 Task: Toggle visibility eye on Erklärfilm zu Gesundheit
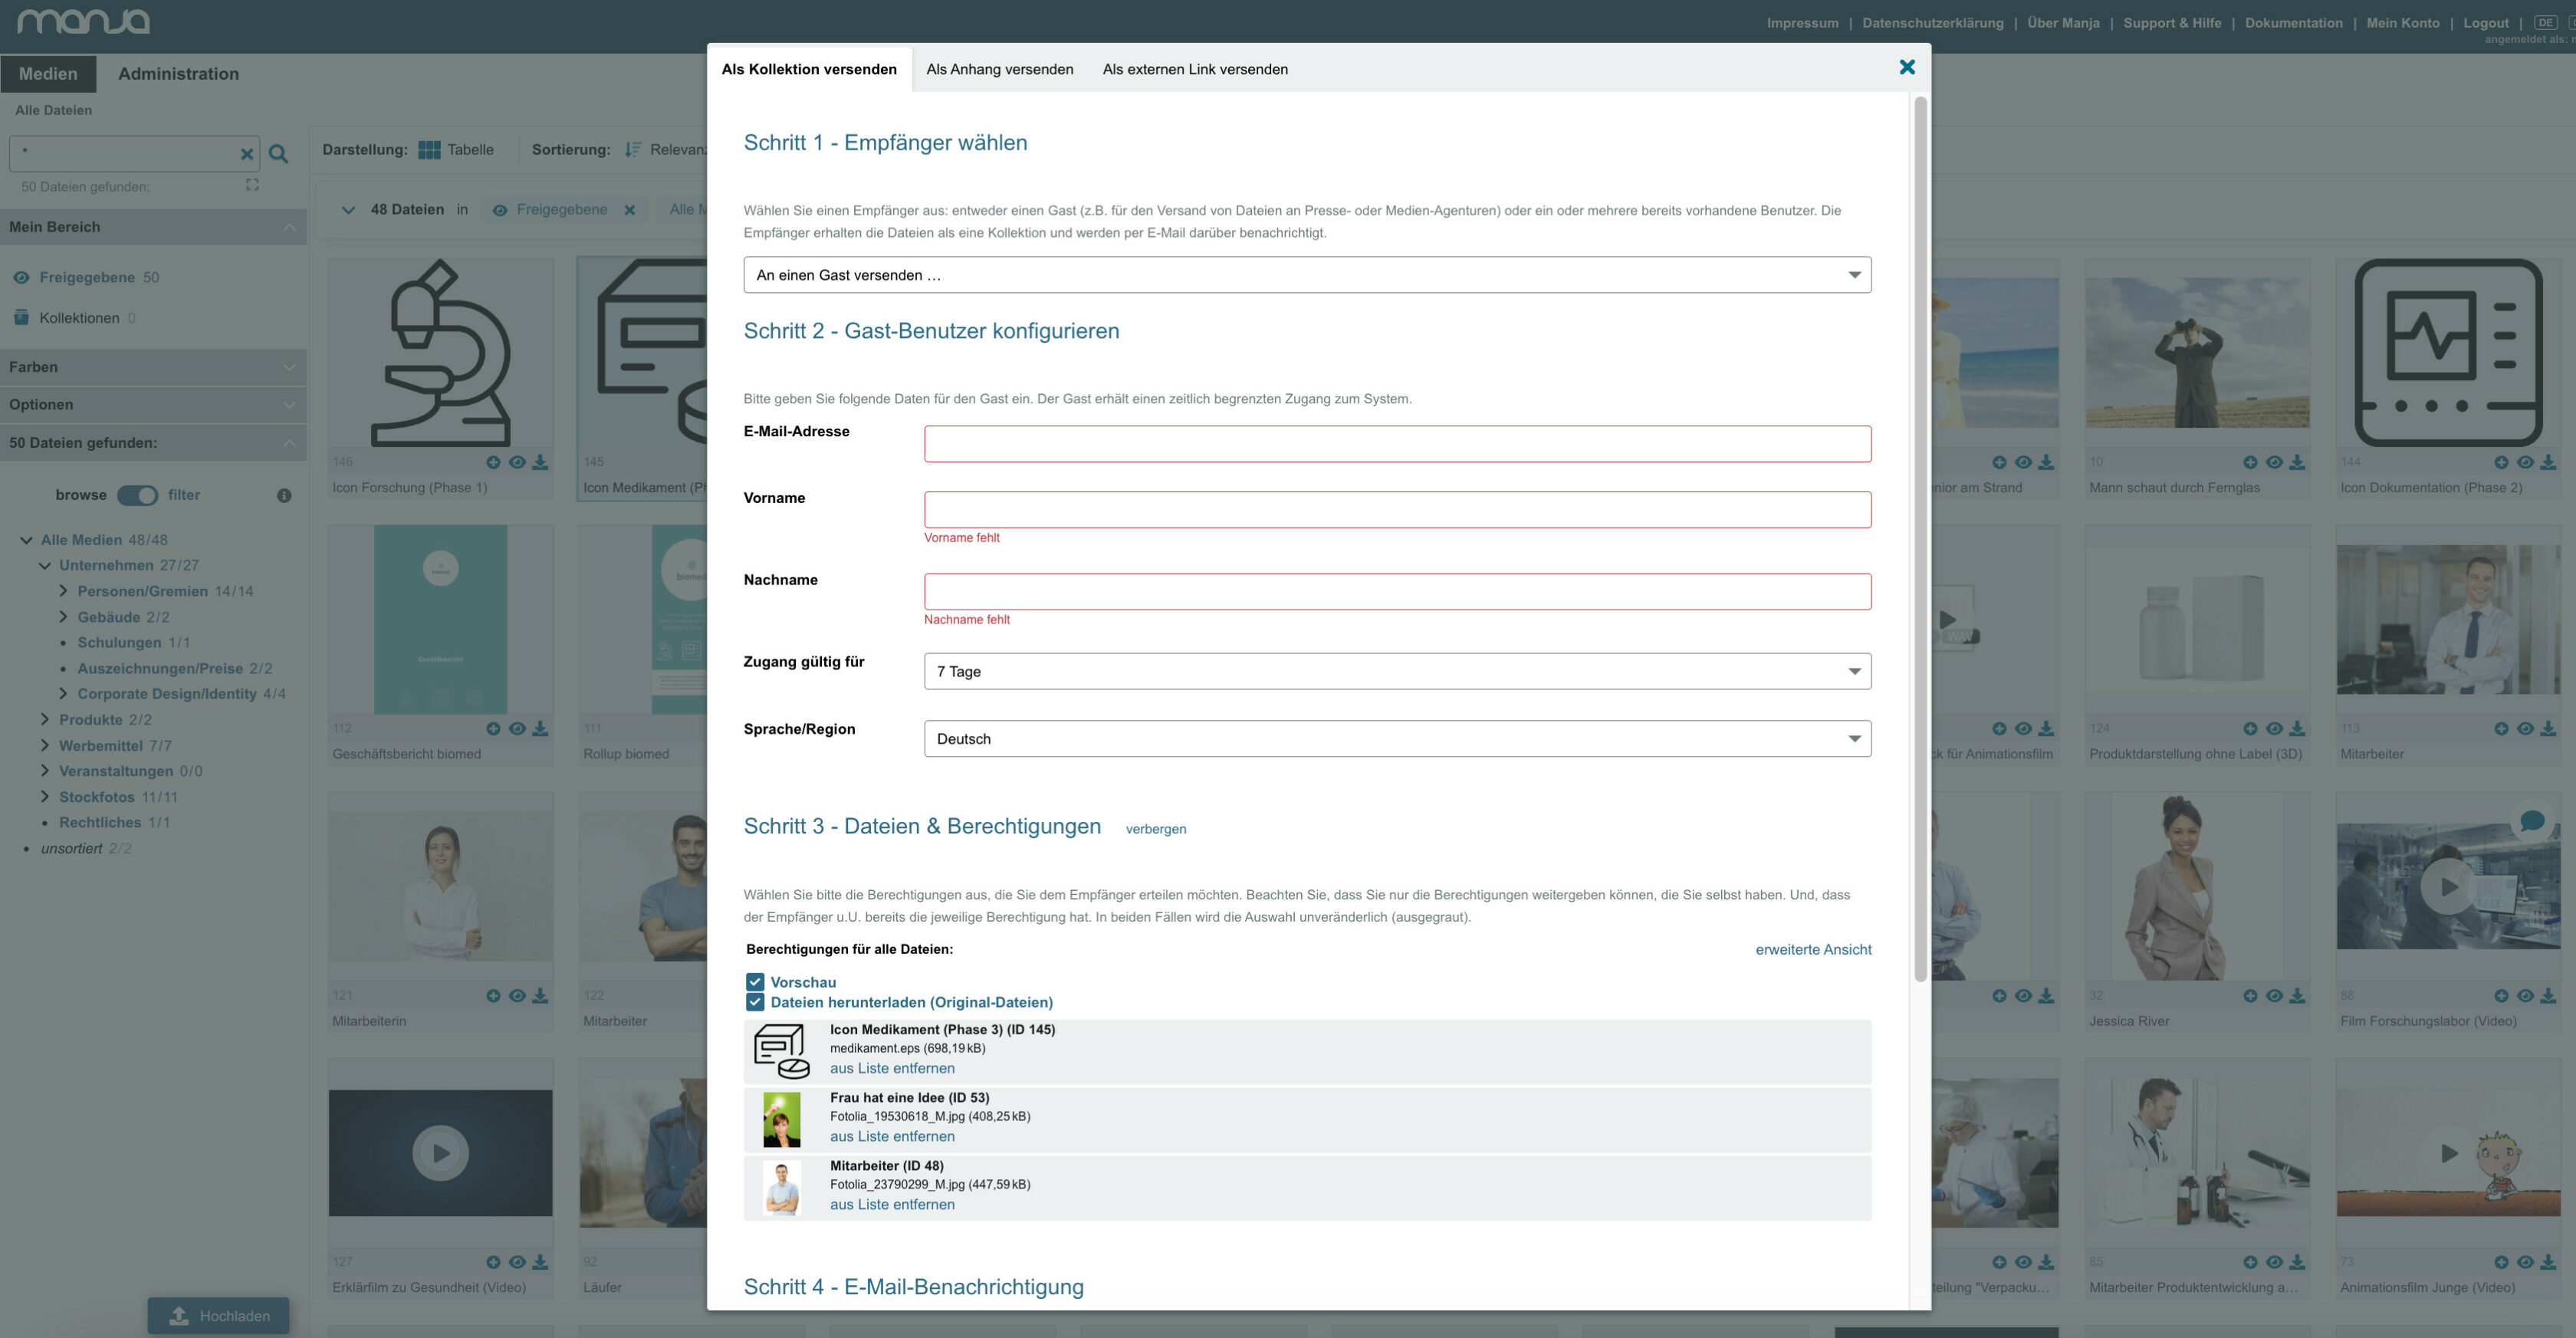517,1262
